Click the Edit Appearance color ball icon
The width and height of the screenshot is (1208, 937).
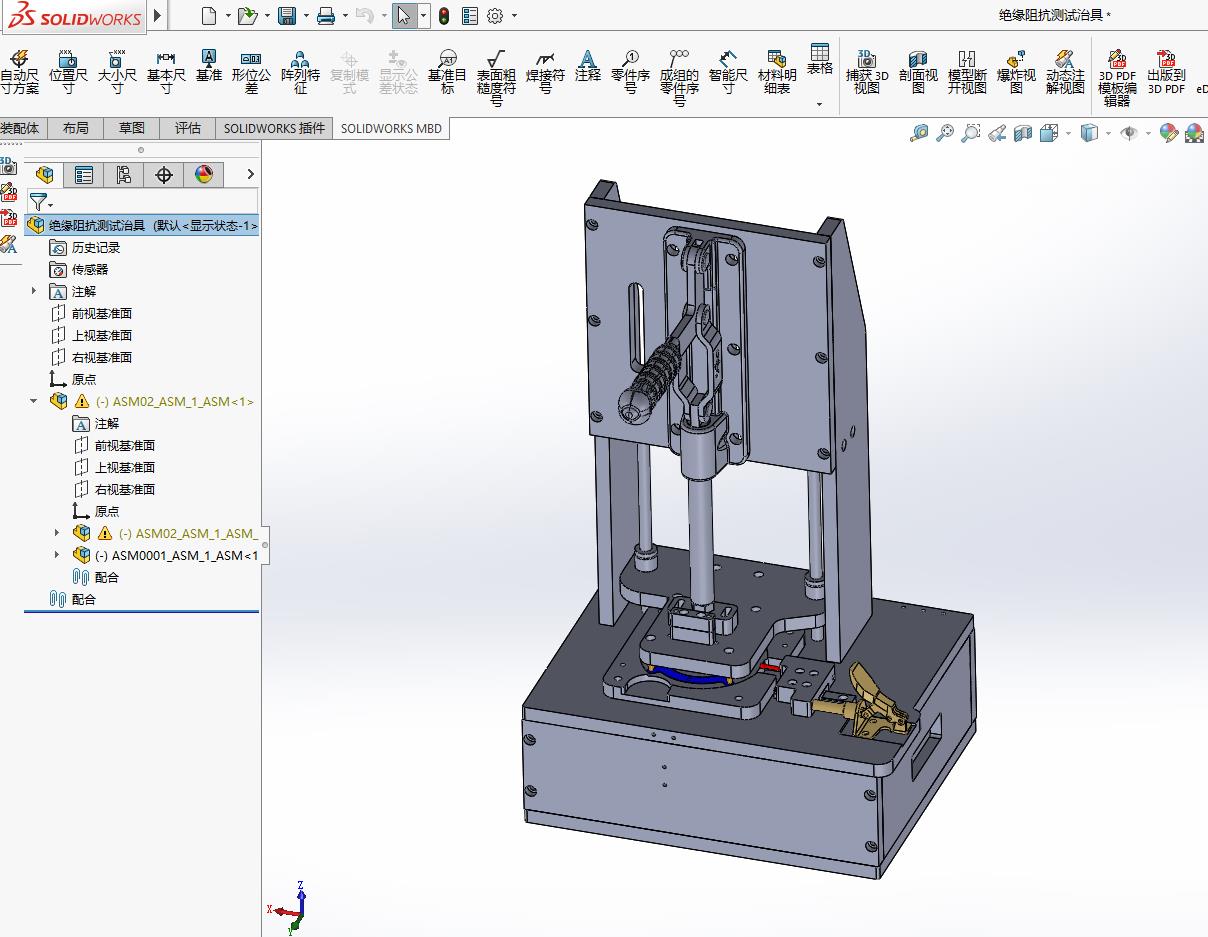[x=1168, y=133]
